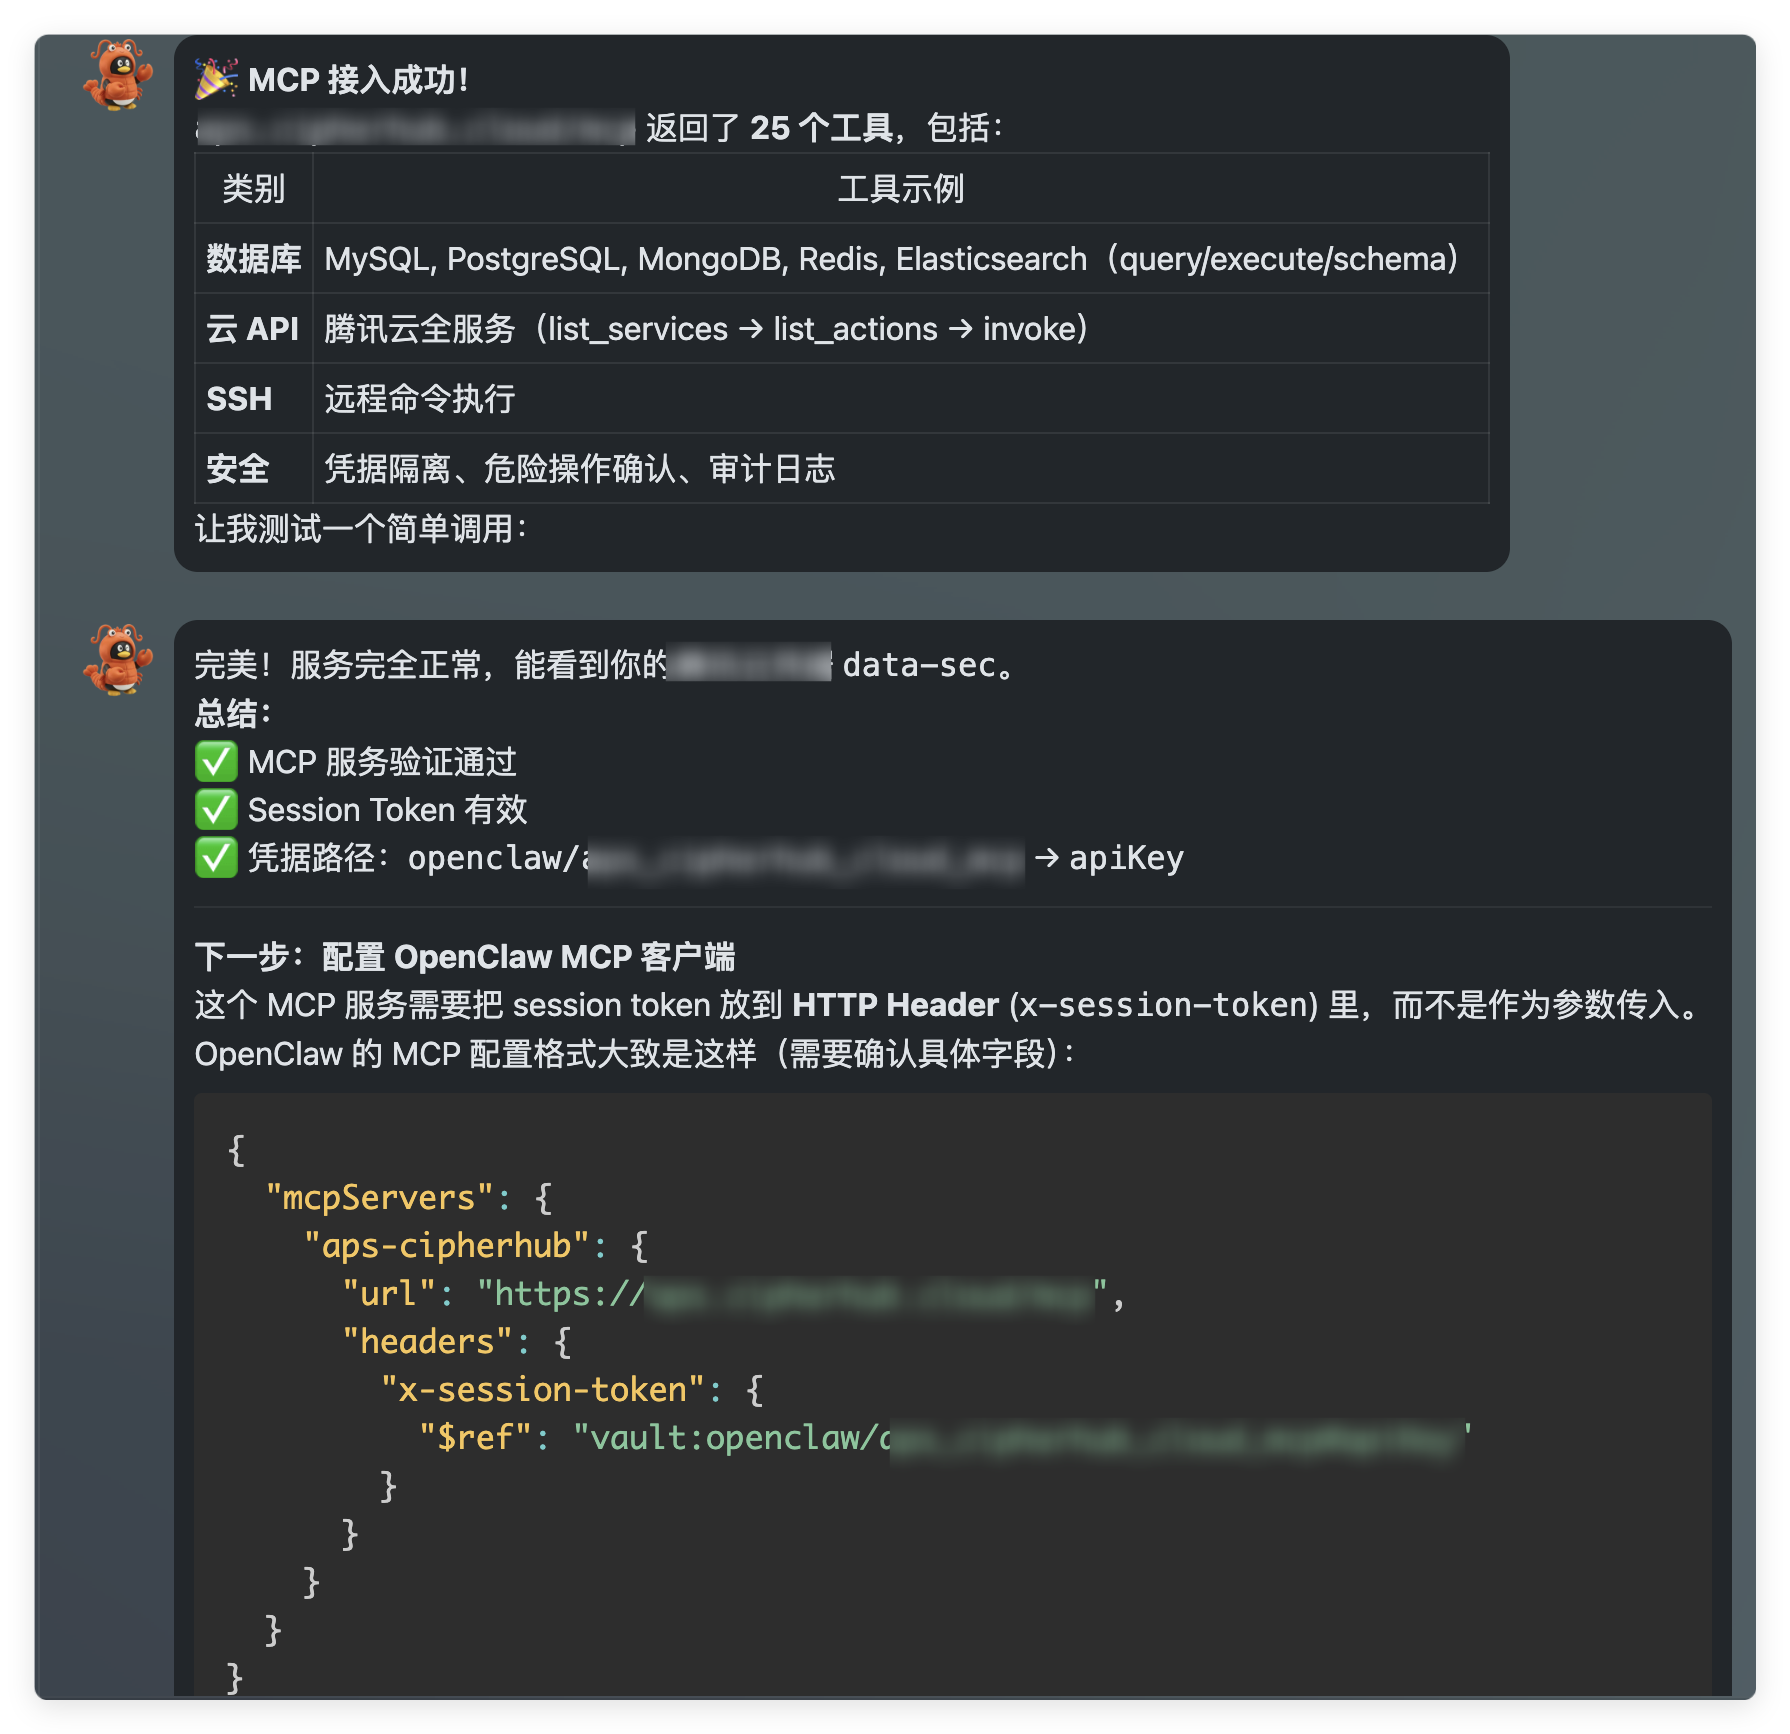Image resolution: width=1790 pixels, height=1734 pixels.
Task: Select the 类别 table header
Action: 255,190
